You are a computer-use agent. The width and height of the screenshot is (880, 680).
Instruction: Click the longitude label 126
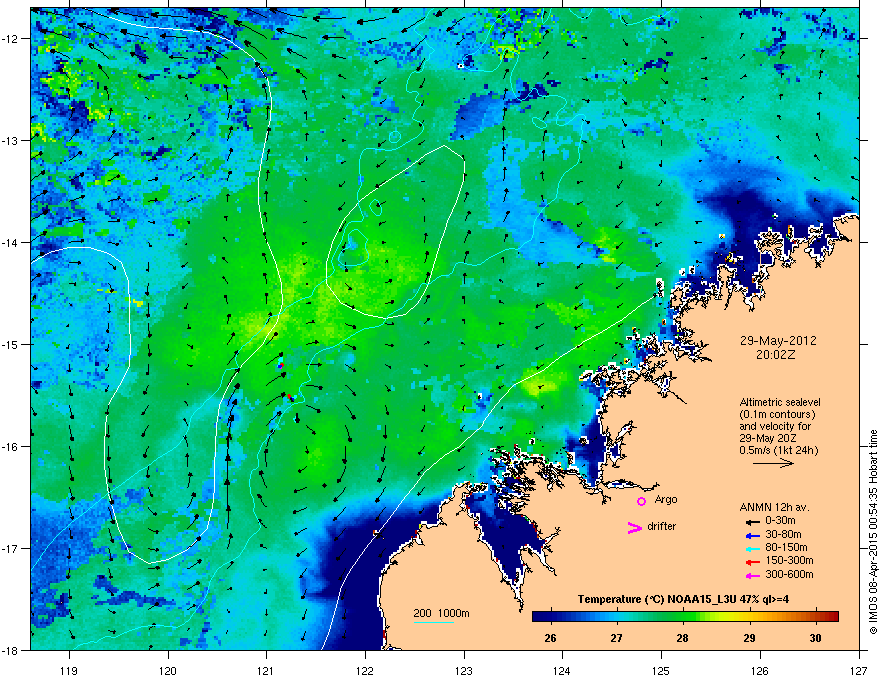pyautogui.click(x=760, y=670)
